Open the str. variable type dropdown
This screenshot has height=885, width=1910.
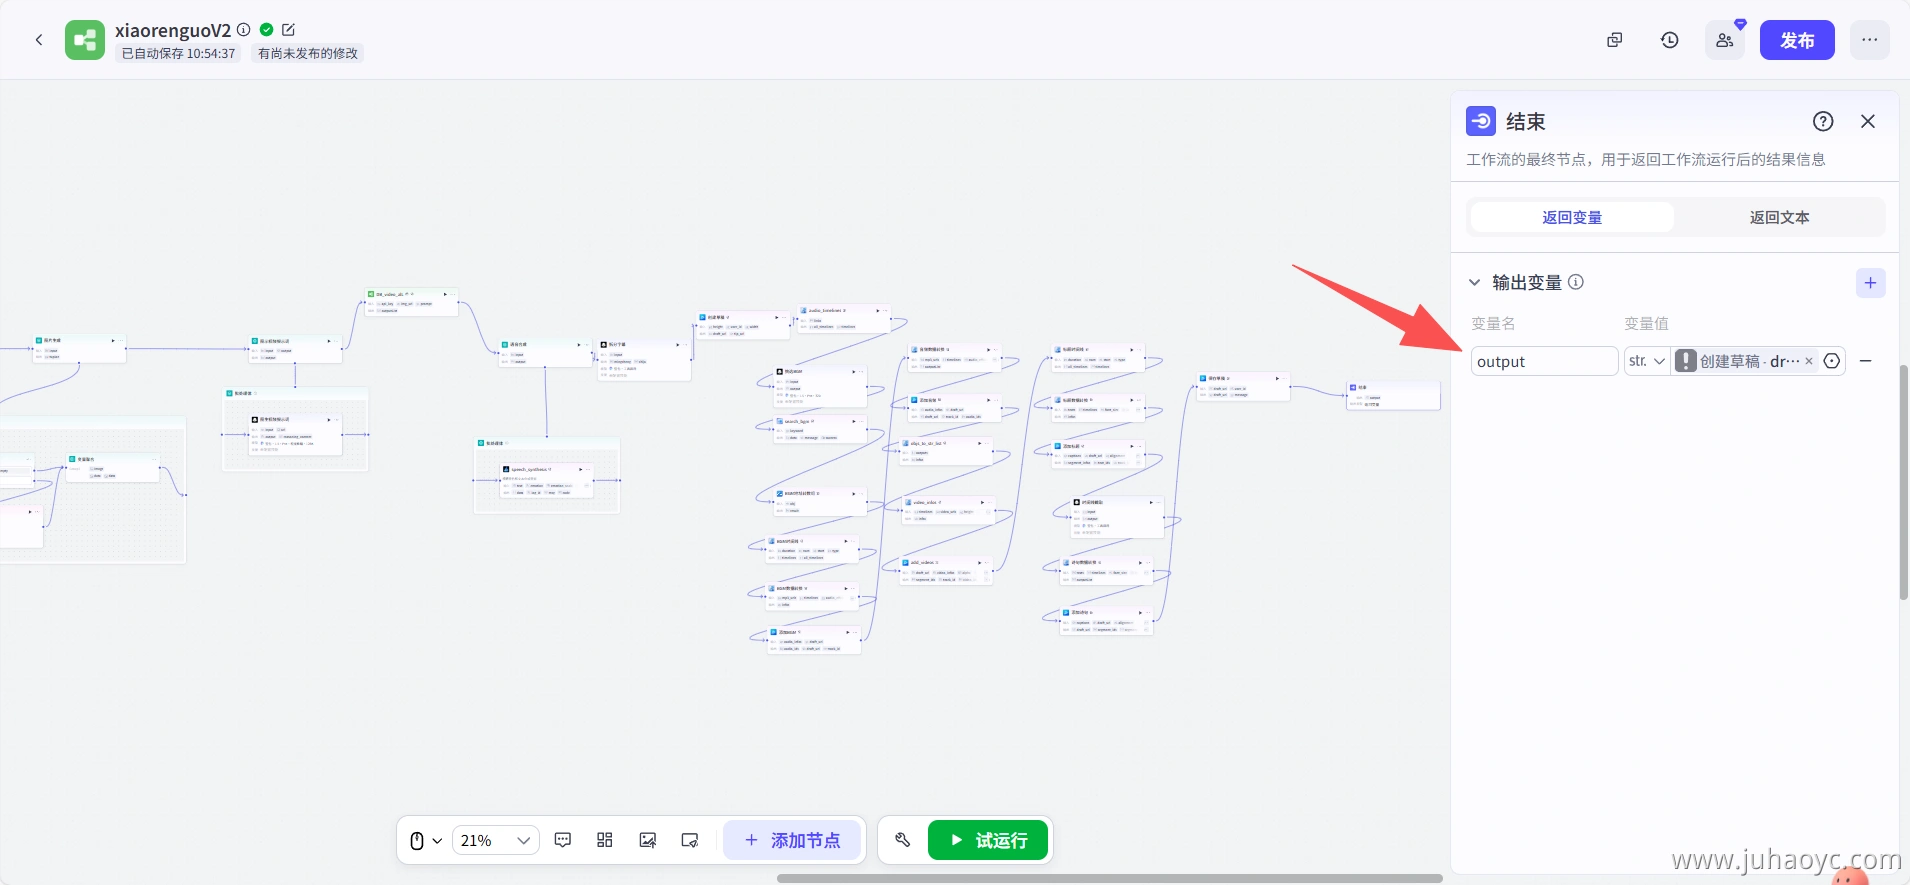click(x=1646, y=361)
